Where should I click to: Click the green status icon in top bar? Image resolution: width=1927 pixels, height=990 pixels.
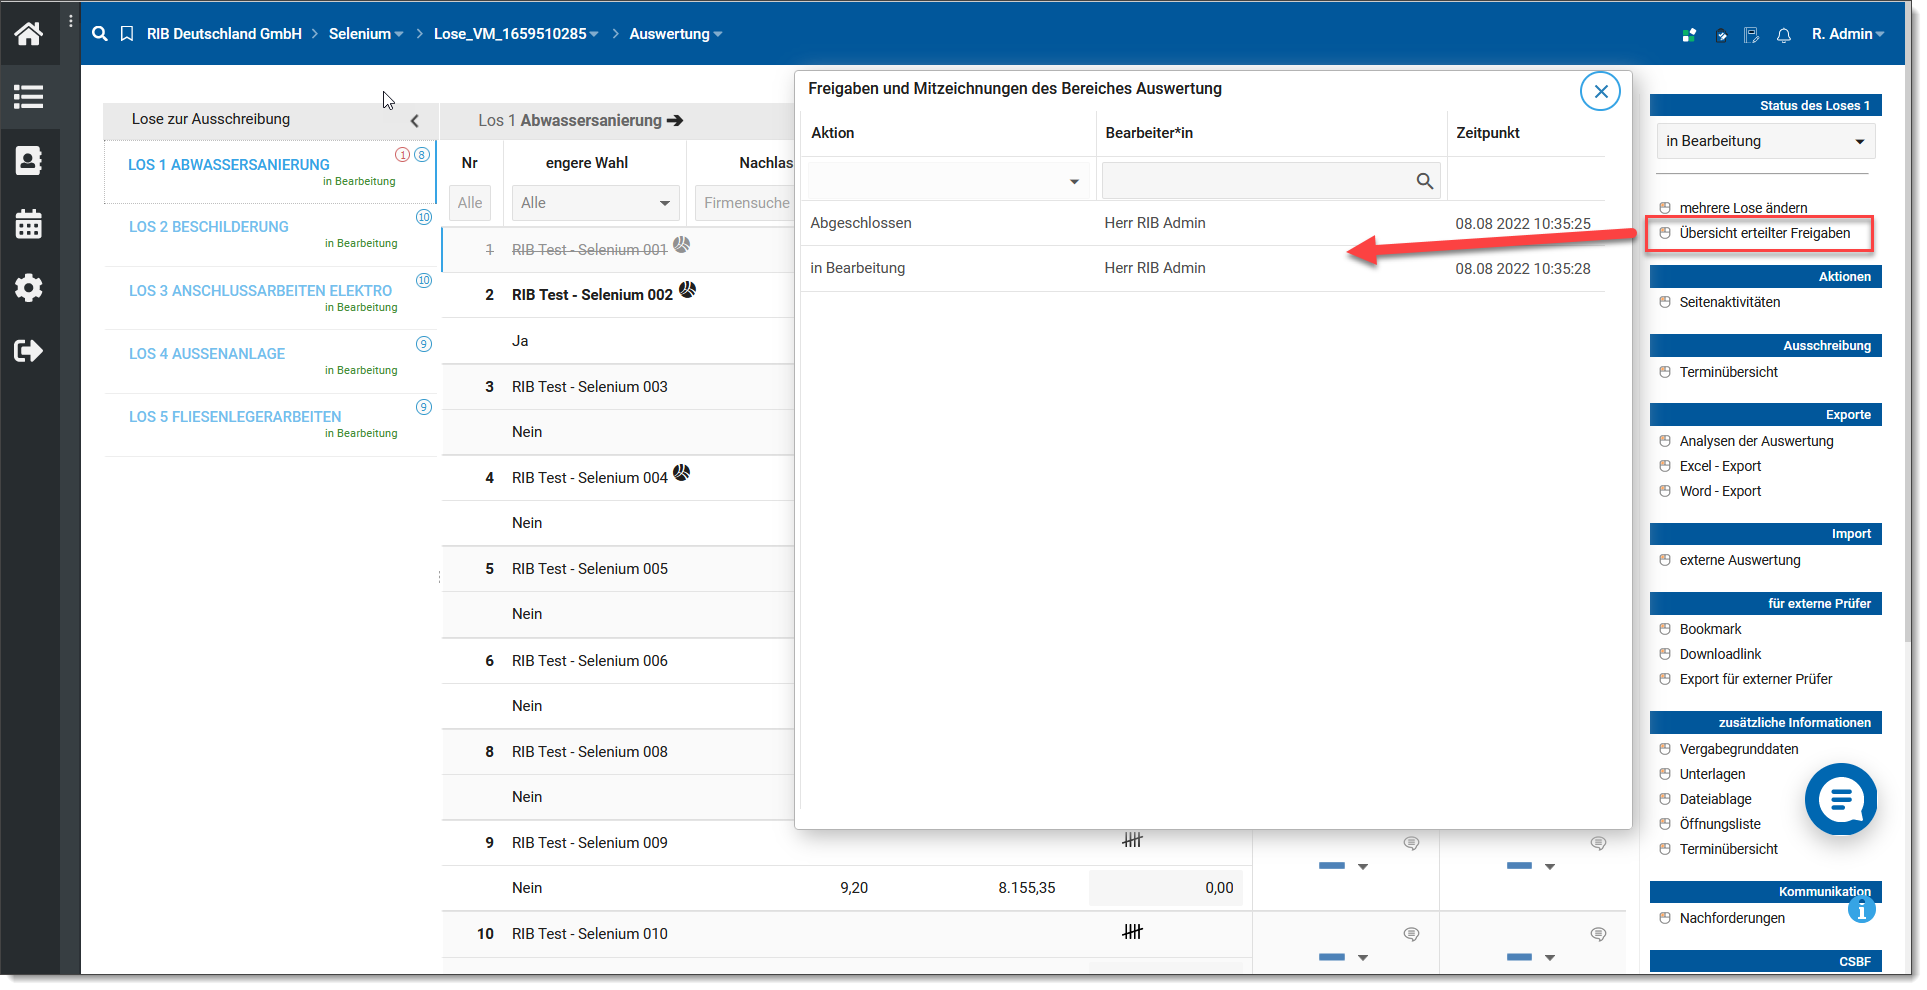(x=1689, y=35)
